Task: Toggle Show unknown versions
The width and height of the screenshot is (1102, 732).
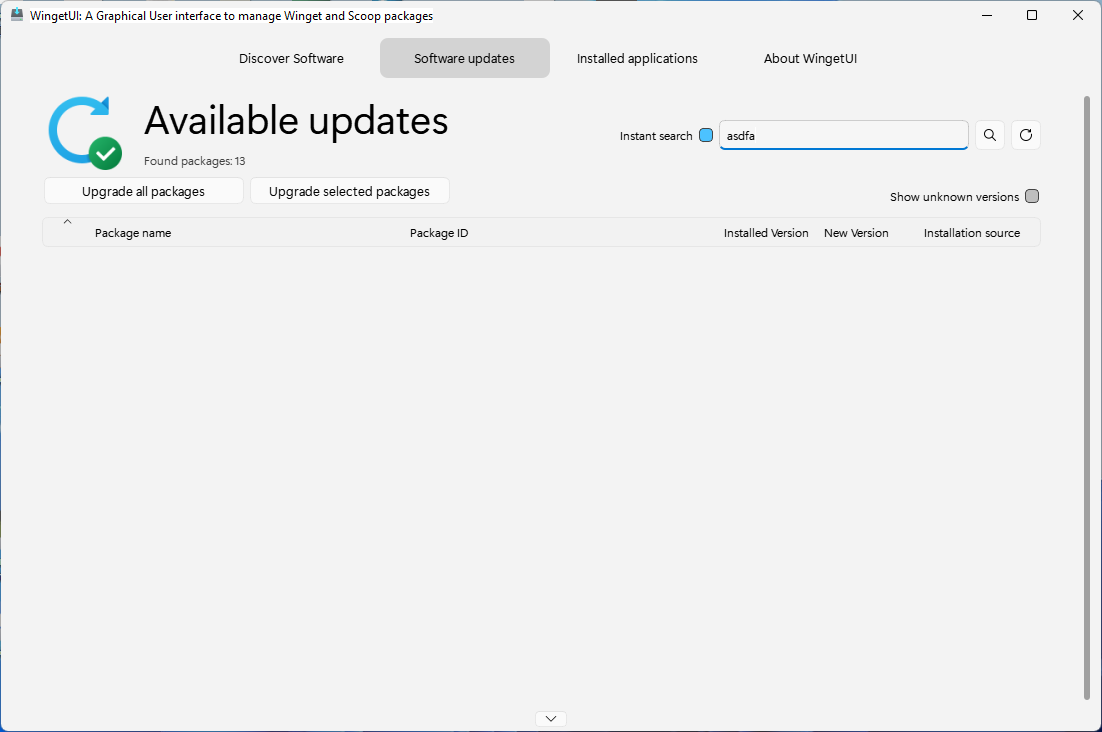Action: pyautogui.click(x=1032, y=196)
